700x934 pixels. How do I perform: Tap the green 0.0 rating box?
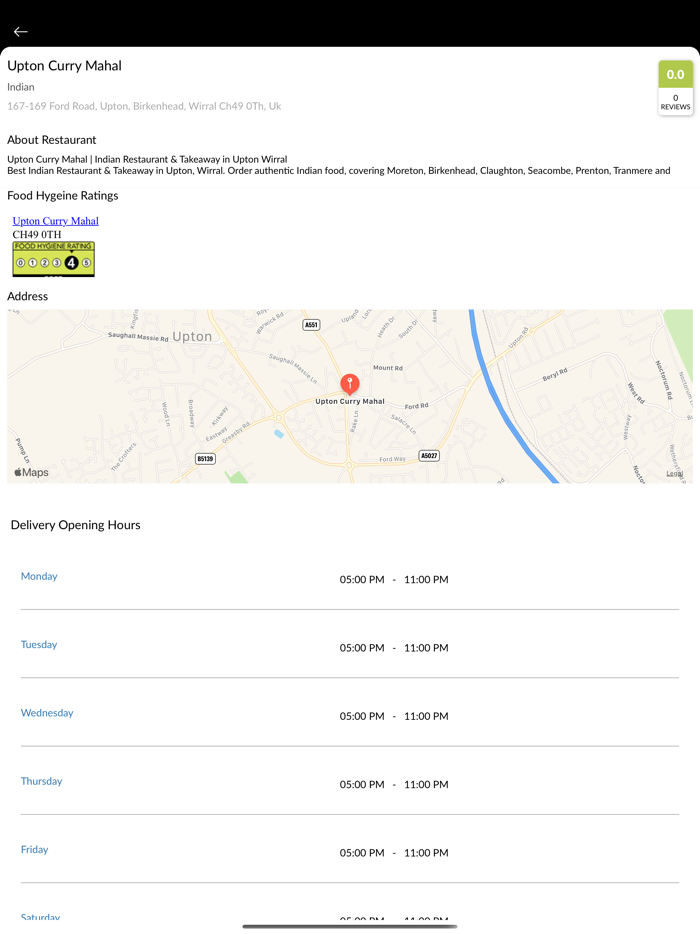675,74
